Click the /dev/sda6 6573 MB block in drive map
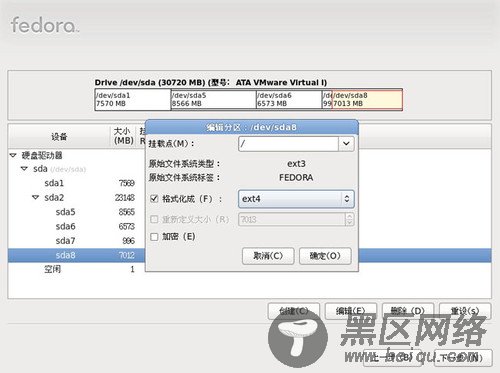Image resolution: width=500 pixels, height=373 pixels. point(289,99)
